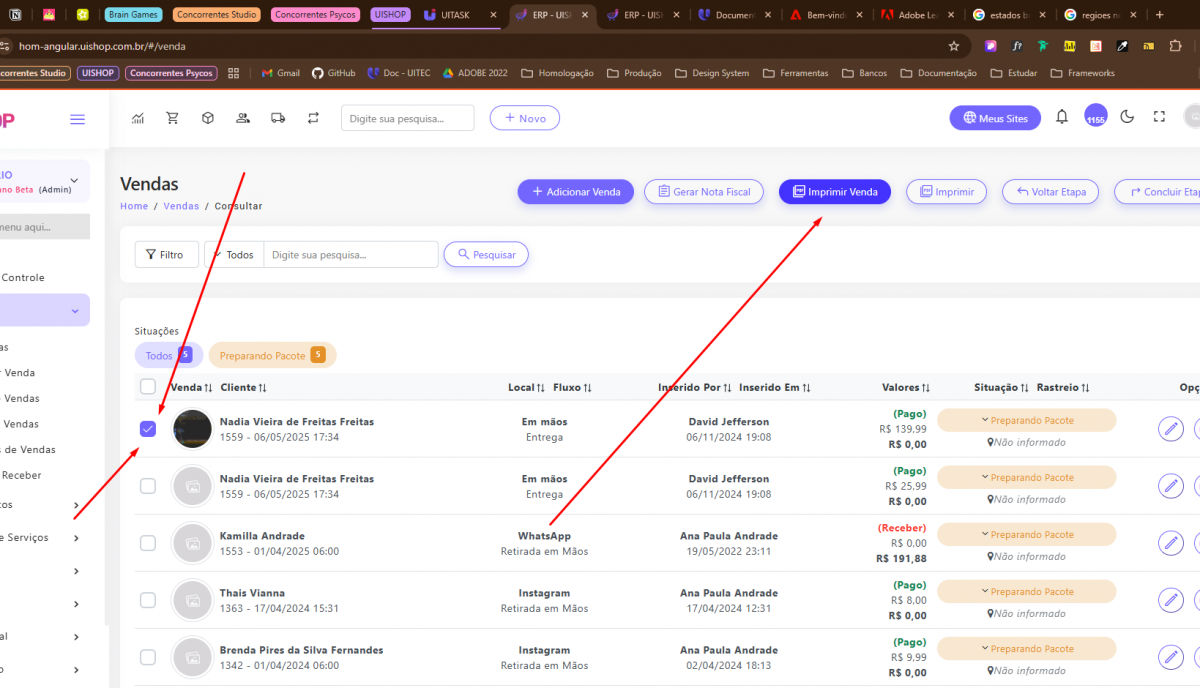Open the shopping cart icon in toolbar
Screen dimensions: 1200x688
(172, 118)
